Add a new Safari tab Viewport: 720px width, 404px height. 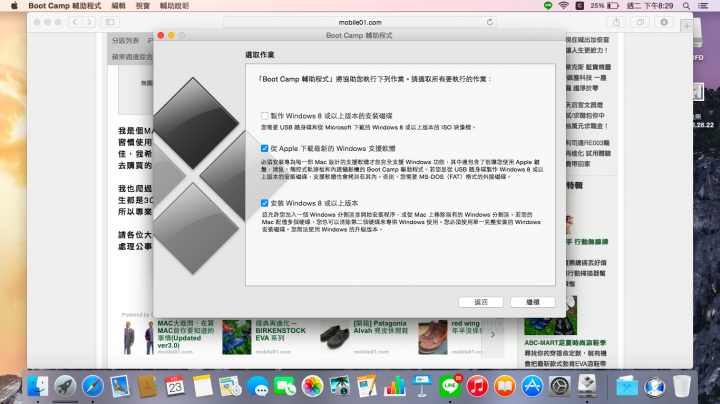(x=687, y=26)
